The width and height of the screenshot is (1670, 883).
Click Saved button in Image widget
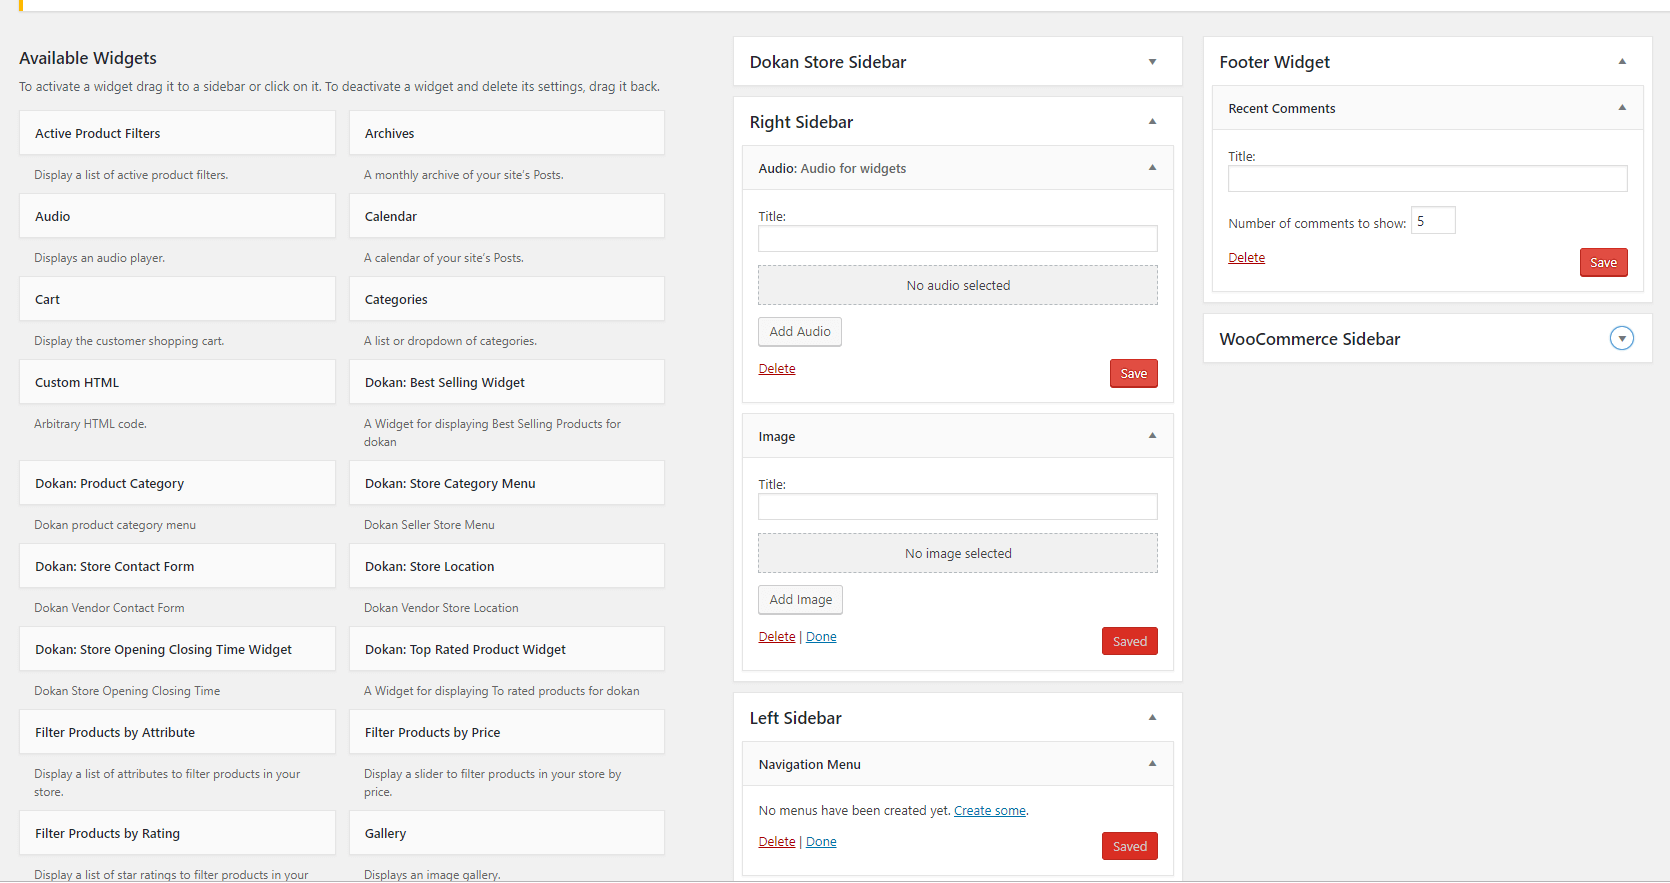[x=1130, y=641]
